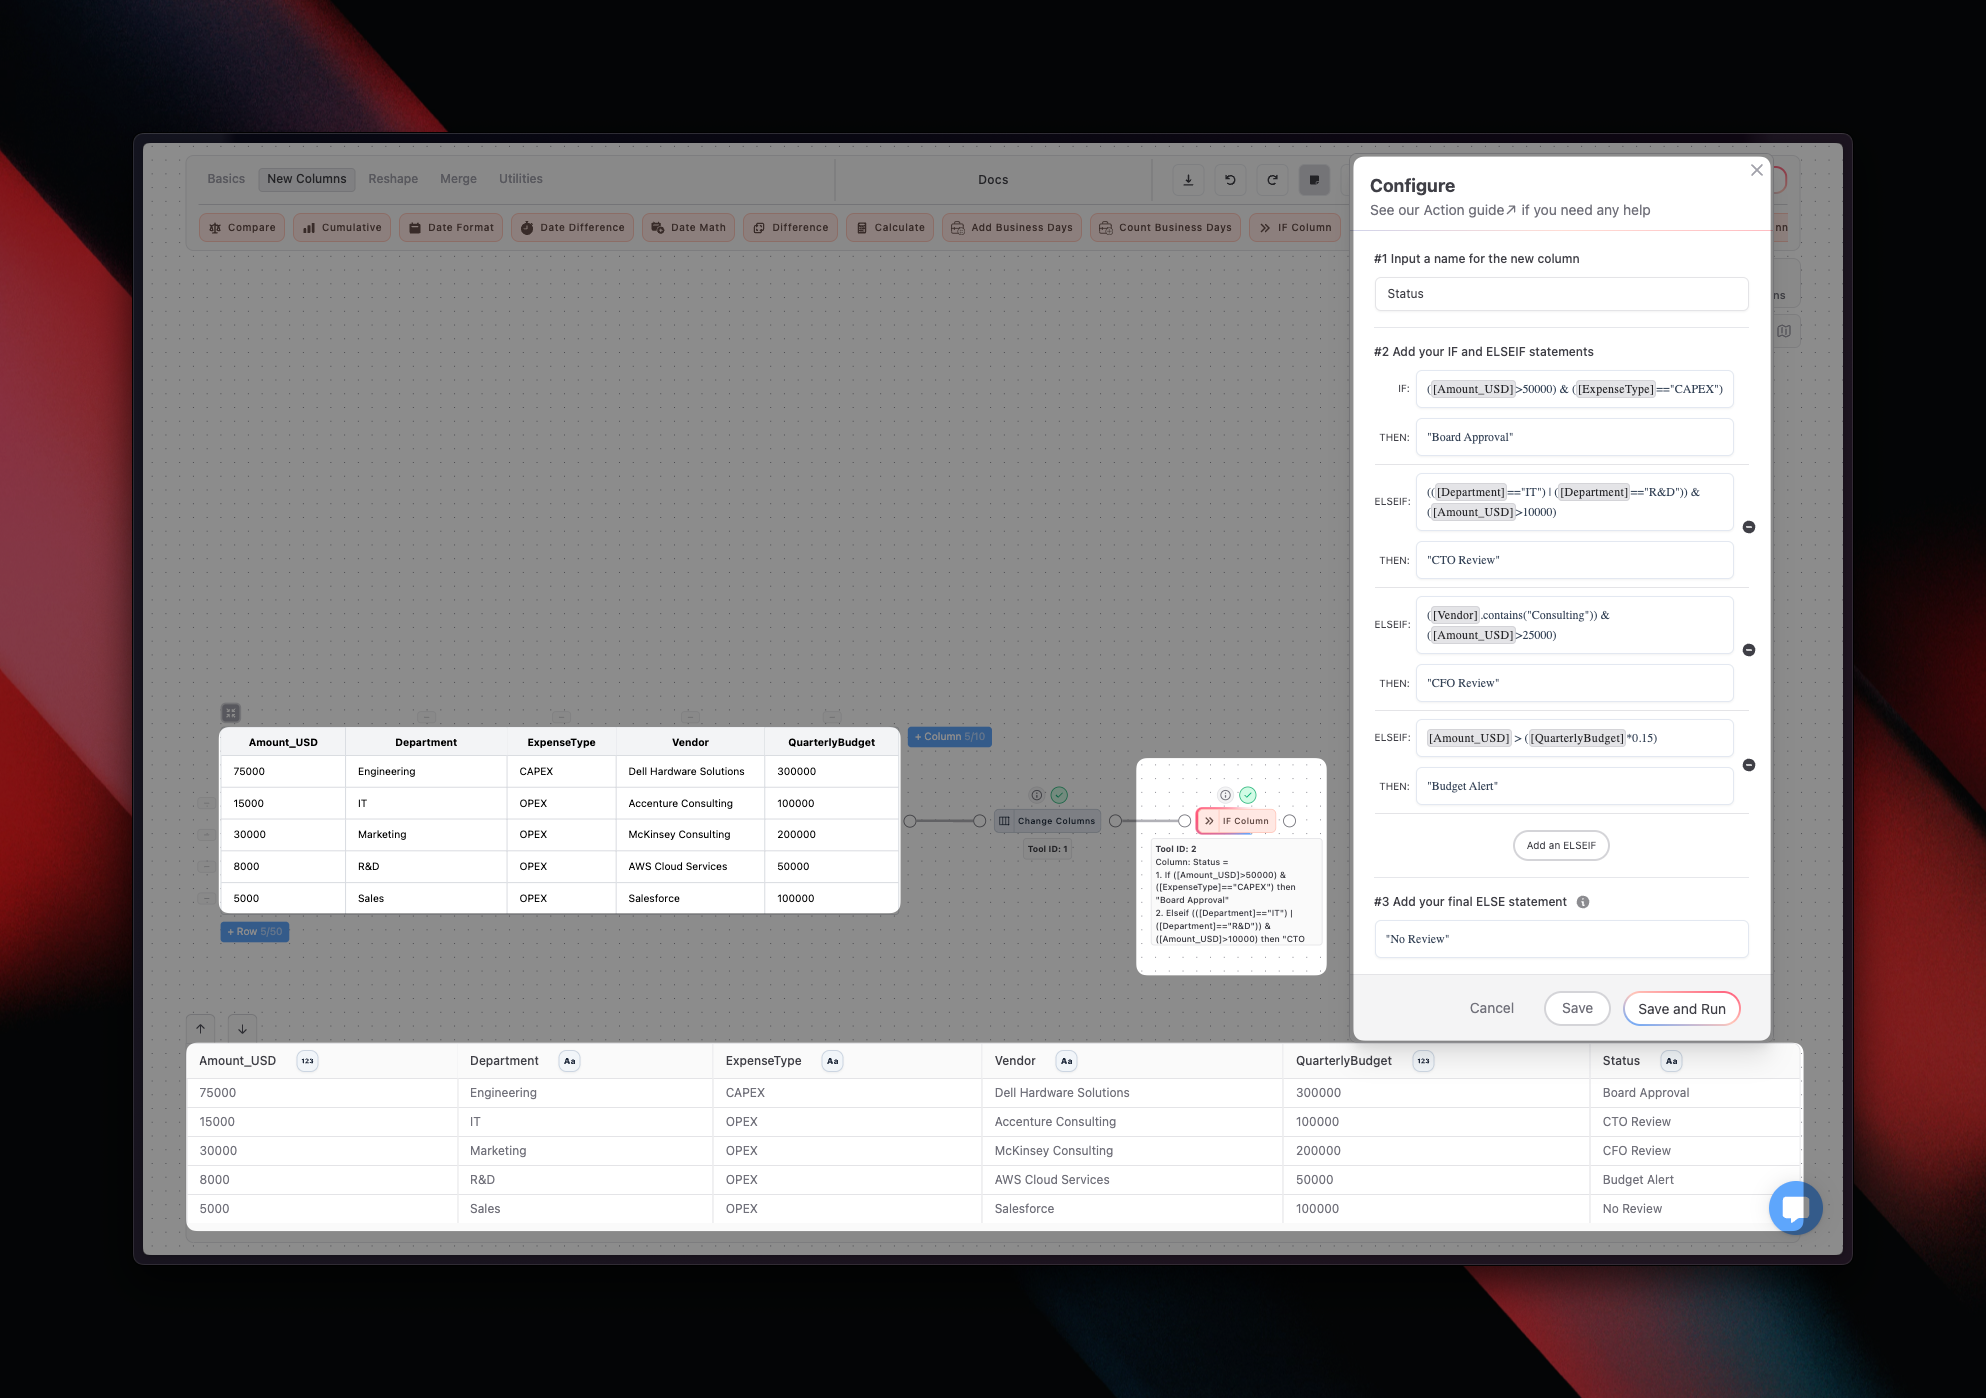Click the + Row button
1986x1398 pixels.
pos(255,932)
